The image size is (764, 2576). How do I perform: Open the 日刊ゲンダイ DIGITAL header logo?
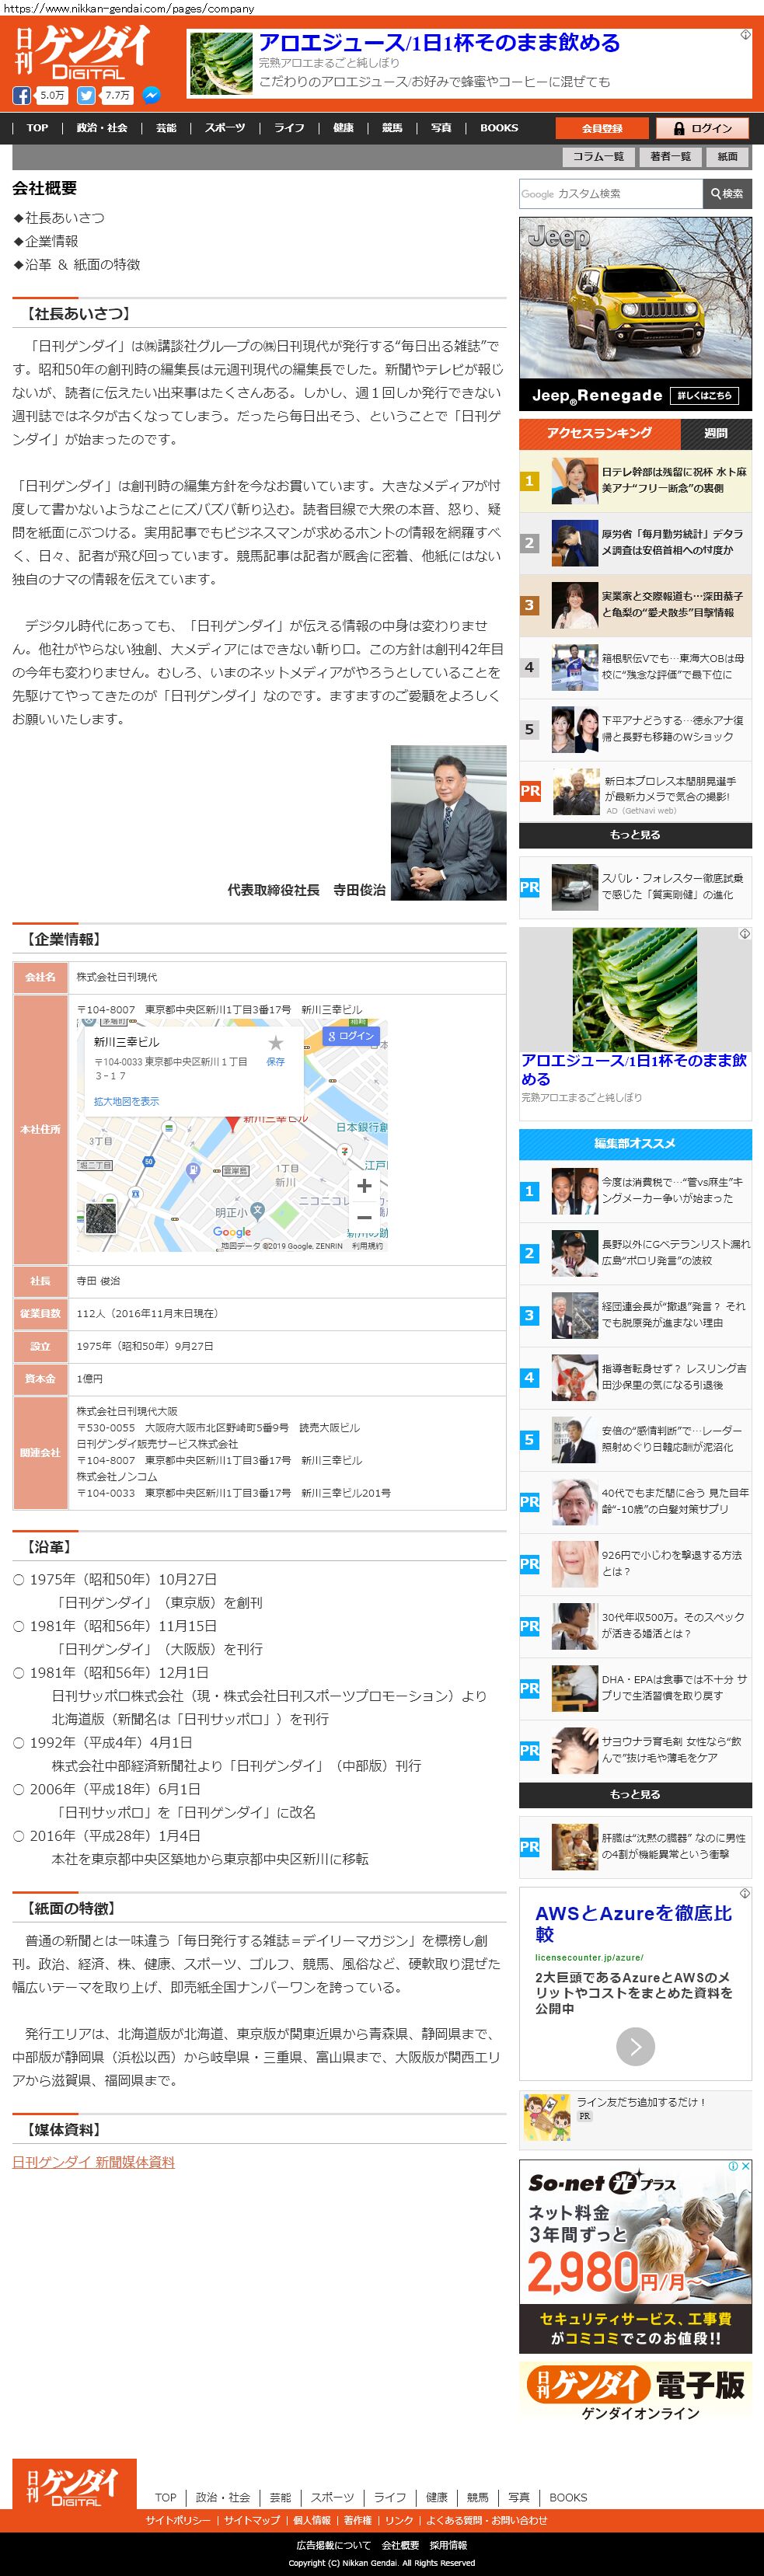point(82,53)
